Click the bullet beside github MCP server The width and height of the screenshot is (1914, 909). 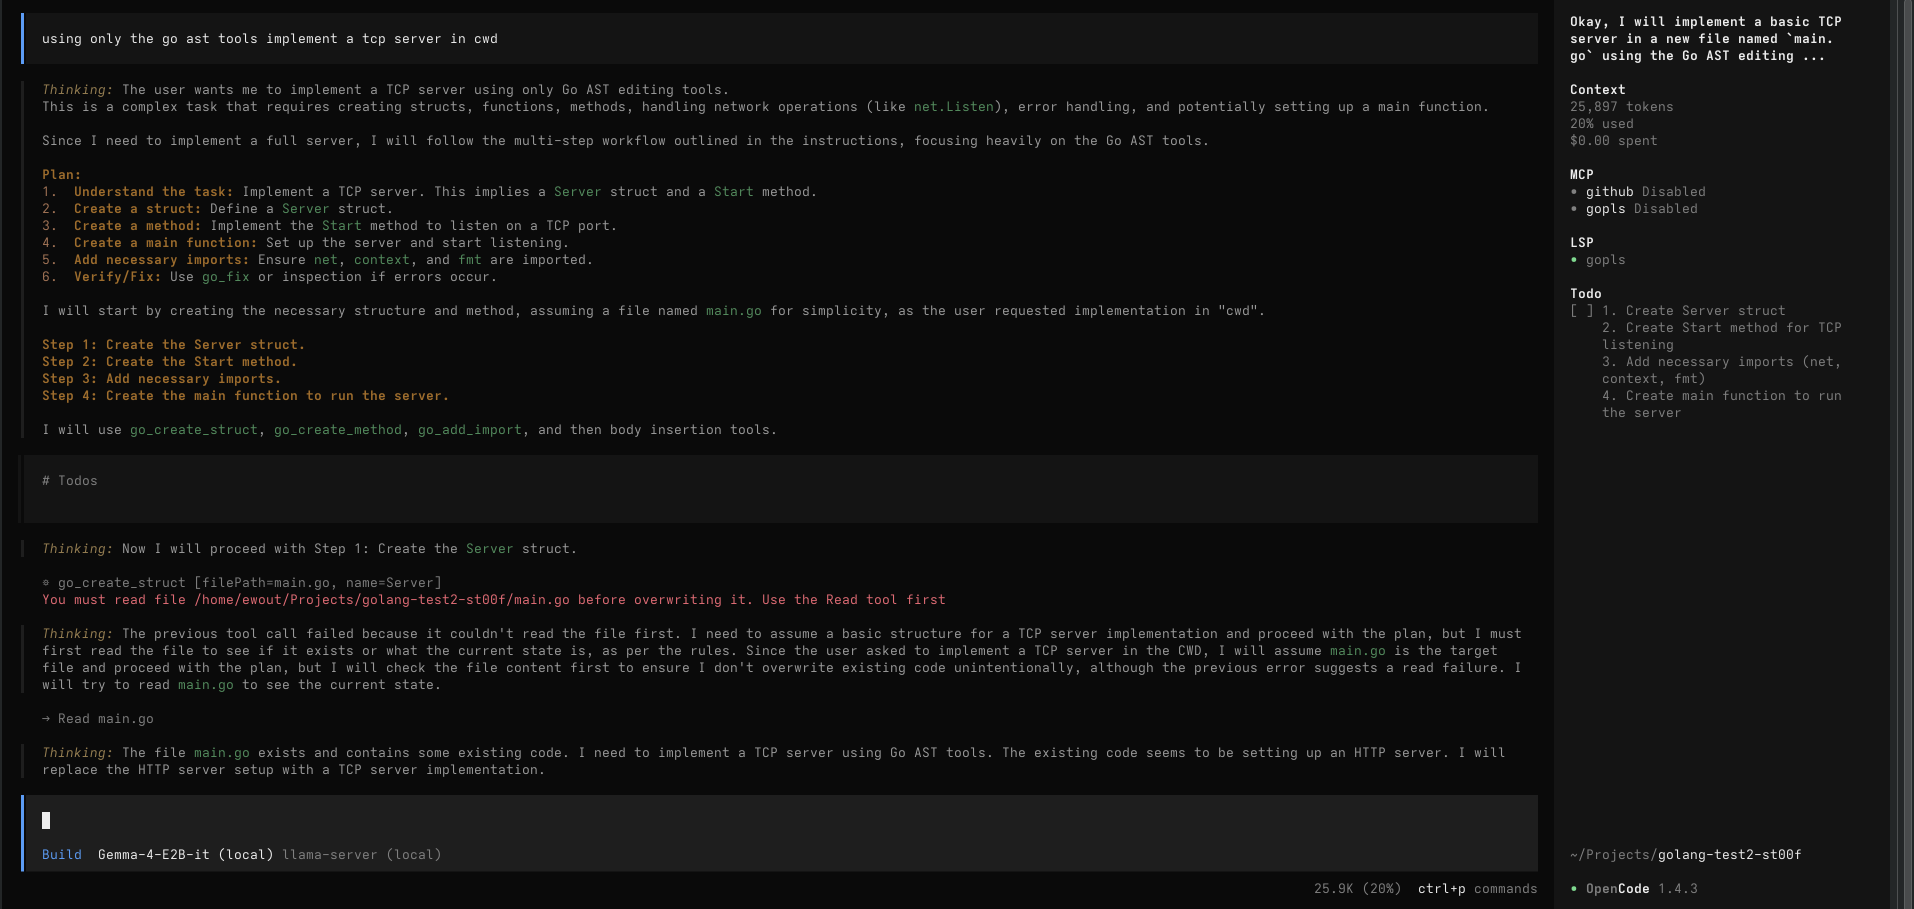tap(1574, 192)
